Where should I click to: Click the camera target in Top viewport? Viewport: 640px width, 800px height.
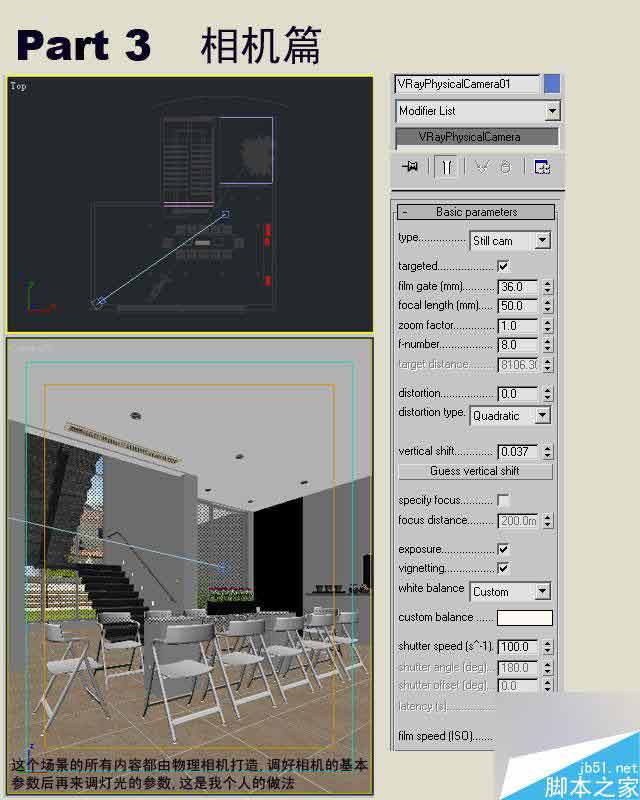pos(225,214)
